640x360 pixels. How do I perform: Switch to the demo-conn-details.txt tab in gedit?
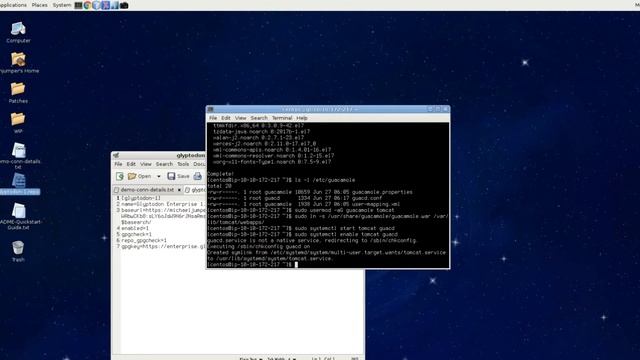tap(147, 190)
